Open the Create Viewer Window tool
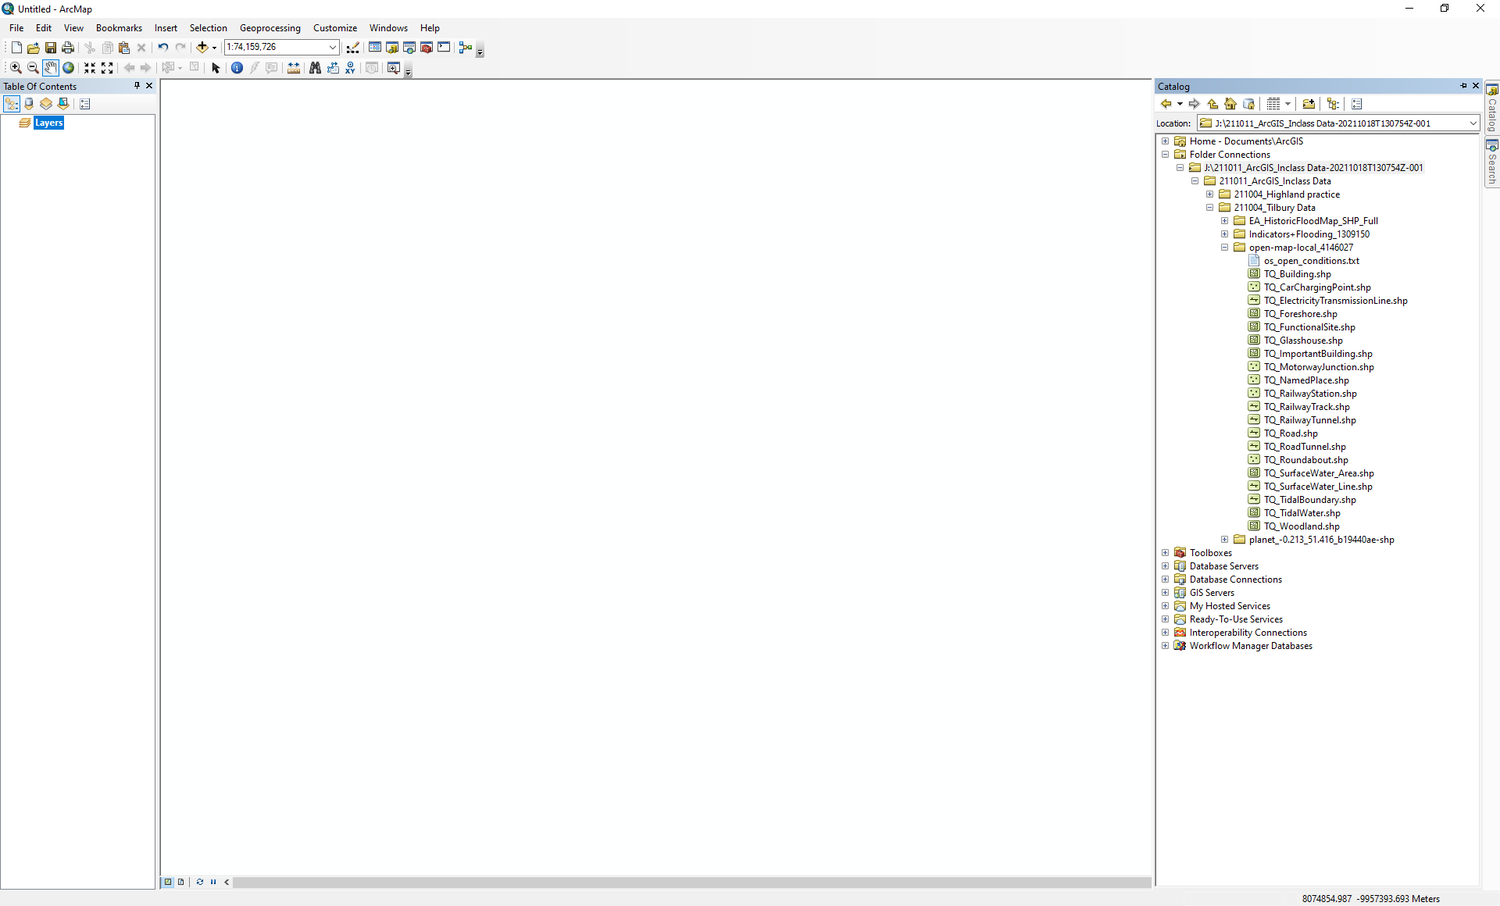The image size is (1500, 906). 393,68
